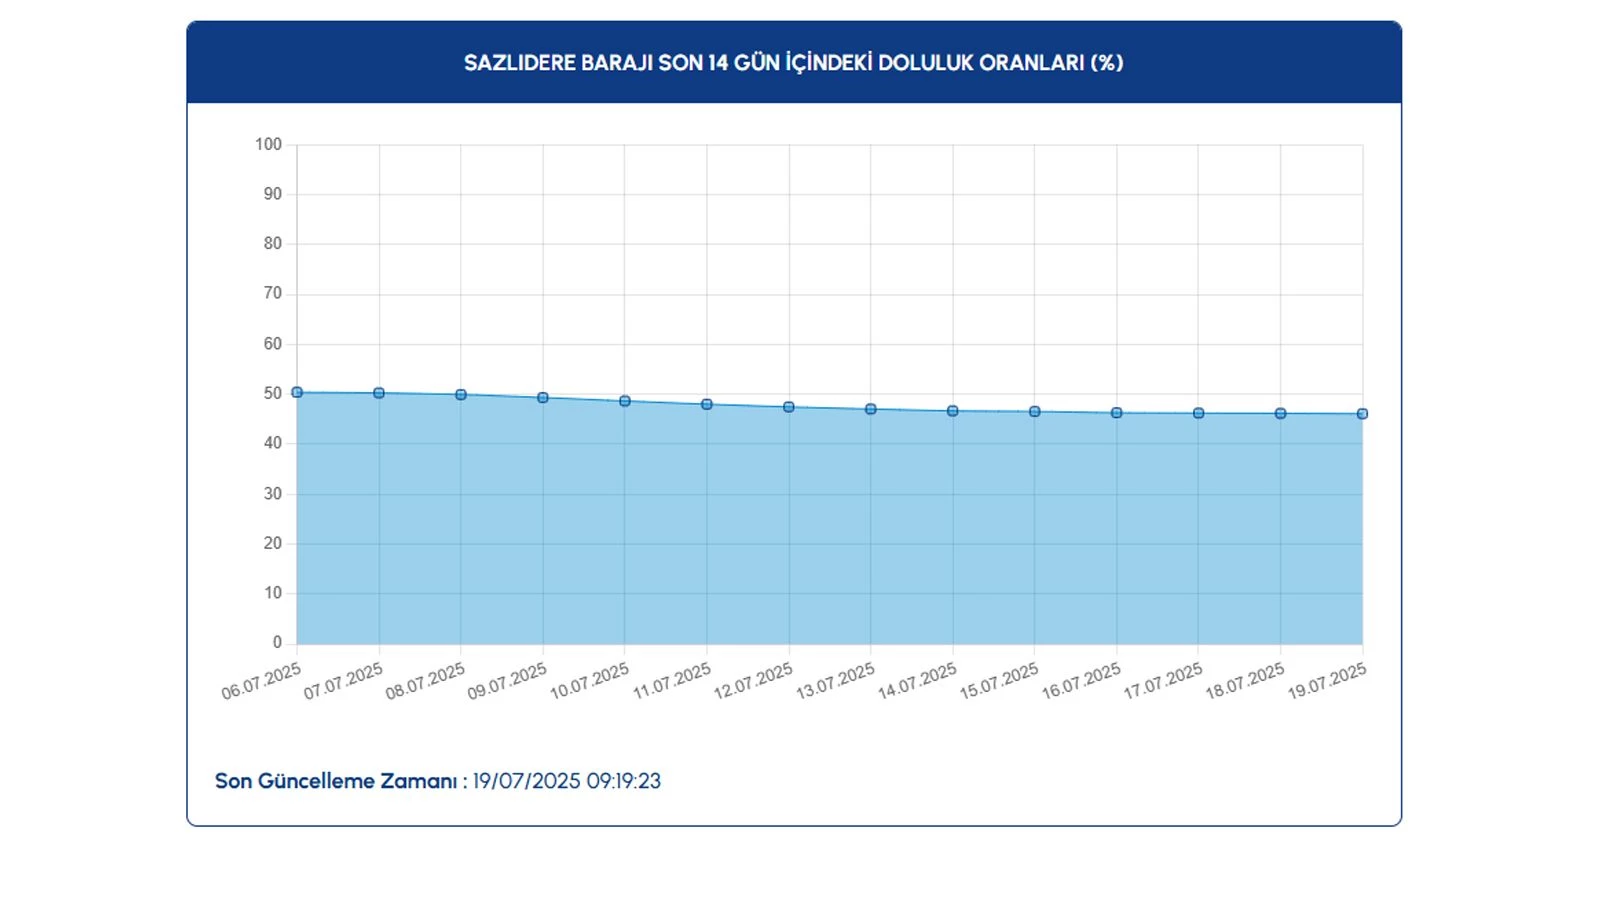The height and width of the screenshot is (900, 1600).
Task: Select the line marker at 13.07.2025
Action: pyautogui.click(x=871, y=409)
